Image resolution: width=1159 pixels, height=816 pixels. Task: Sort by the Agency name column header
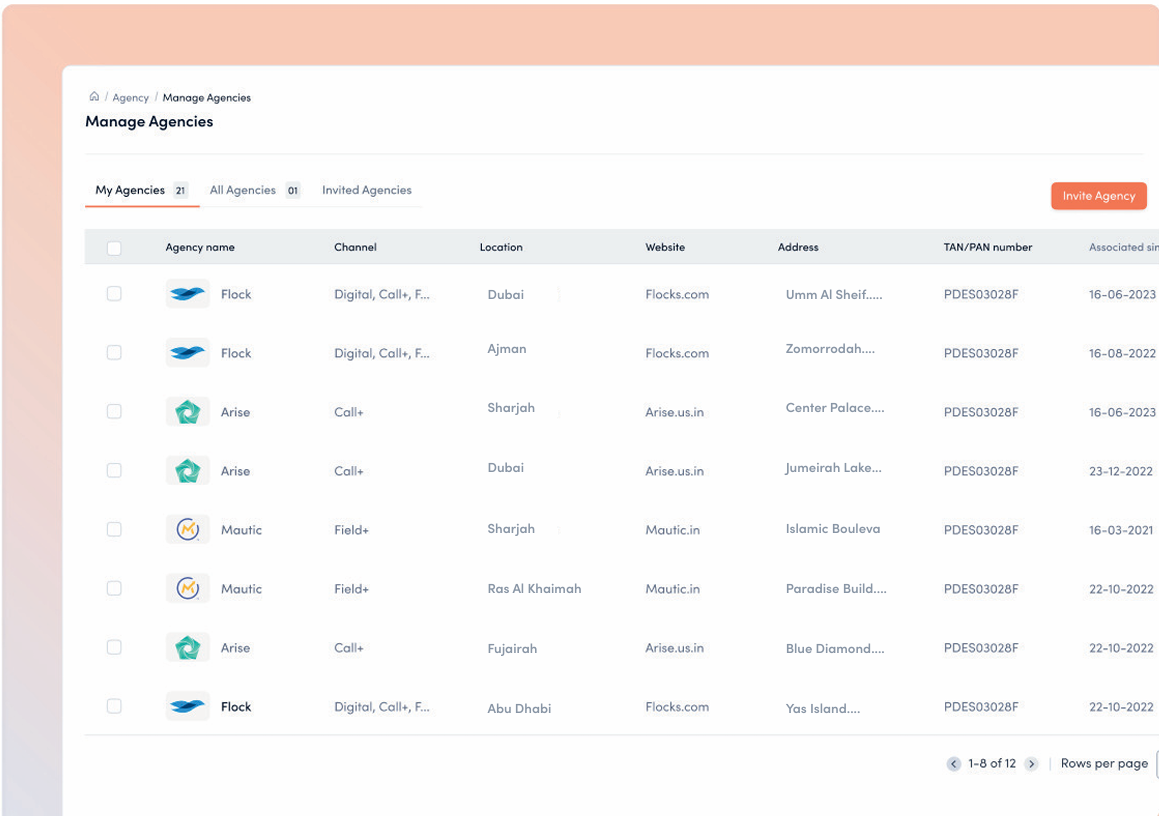coord(200,247)
